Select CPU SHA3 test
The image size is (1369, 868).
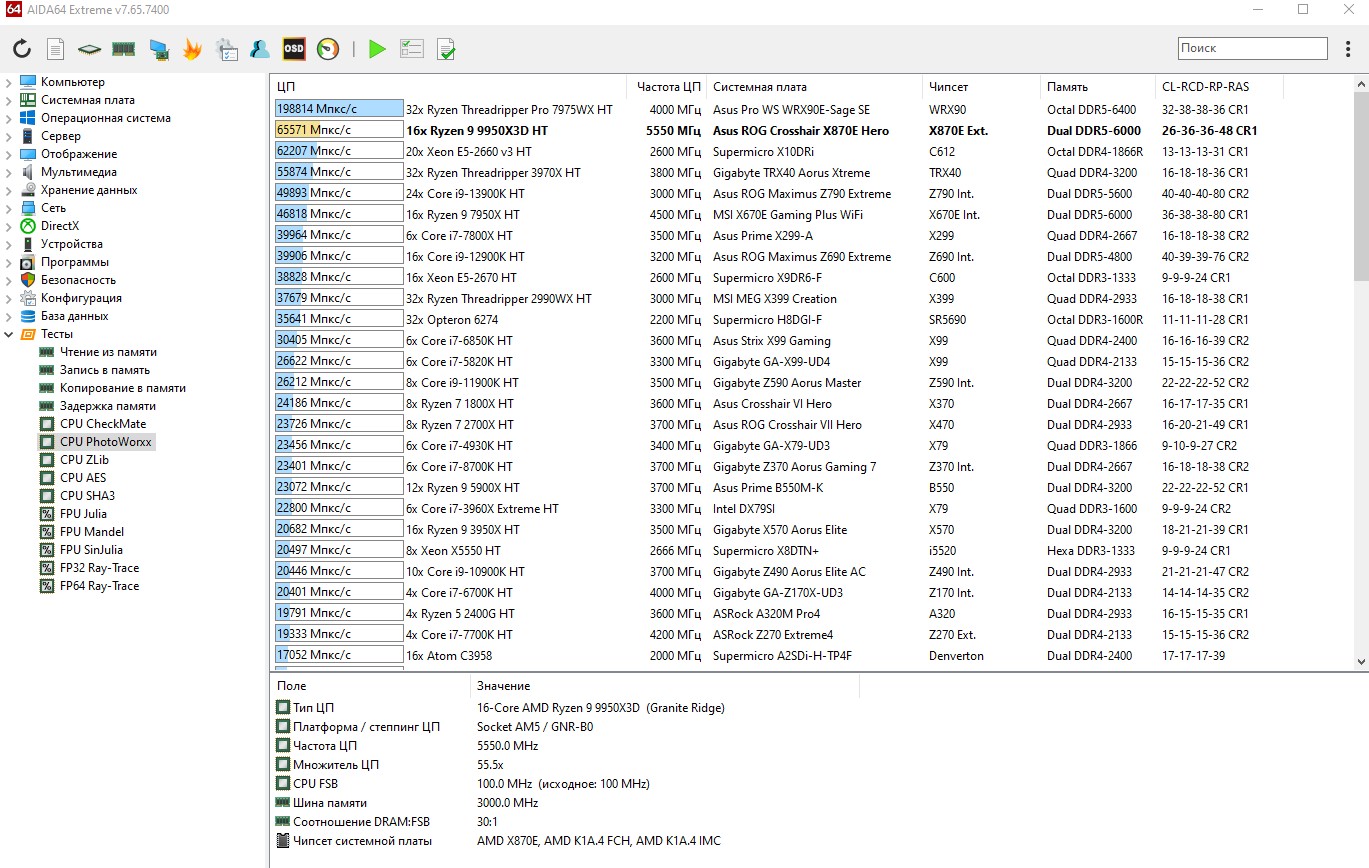click(x=87, y=496)
